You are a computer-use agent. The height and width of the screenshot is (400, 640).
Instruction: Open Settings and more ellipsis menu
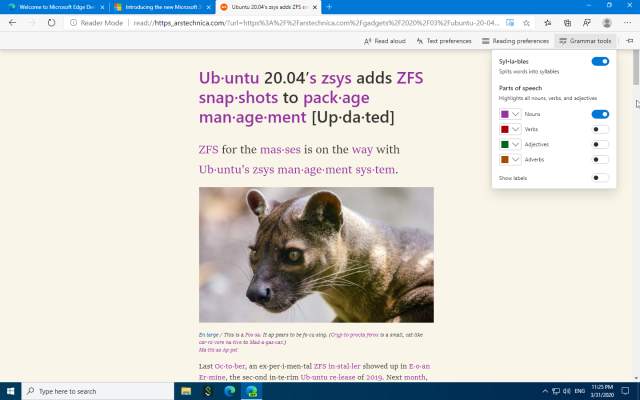(626, 22)
